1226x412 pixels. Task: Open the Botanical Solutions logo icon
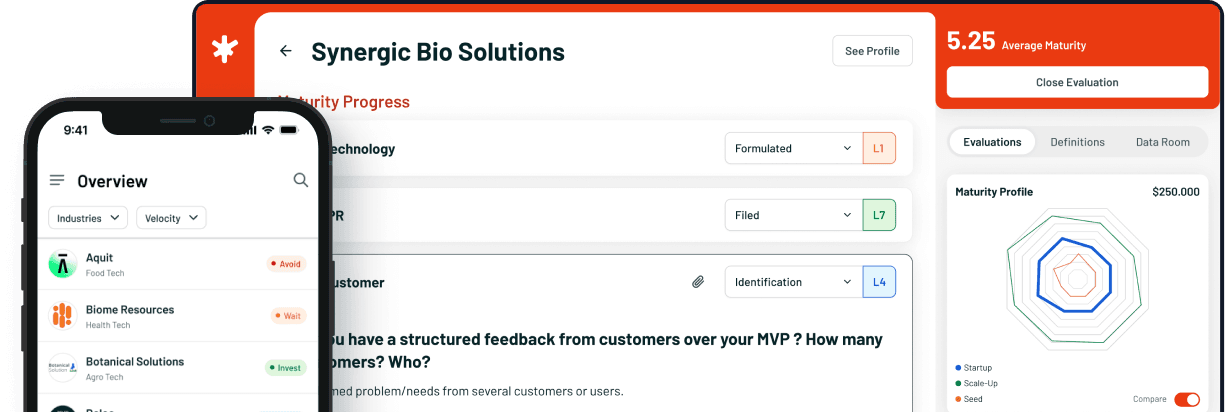coord(63,367)
